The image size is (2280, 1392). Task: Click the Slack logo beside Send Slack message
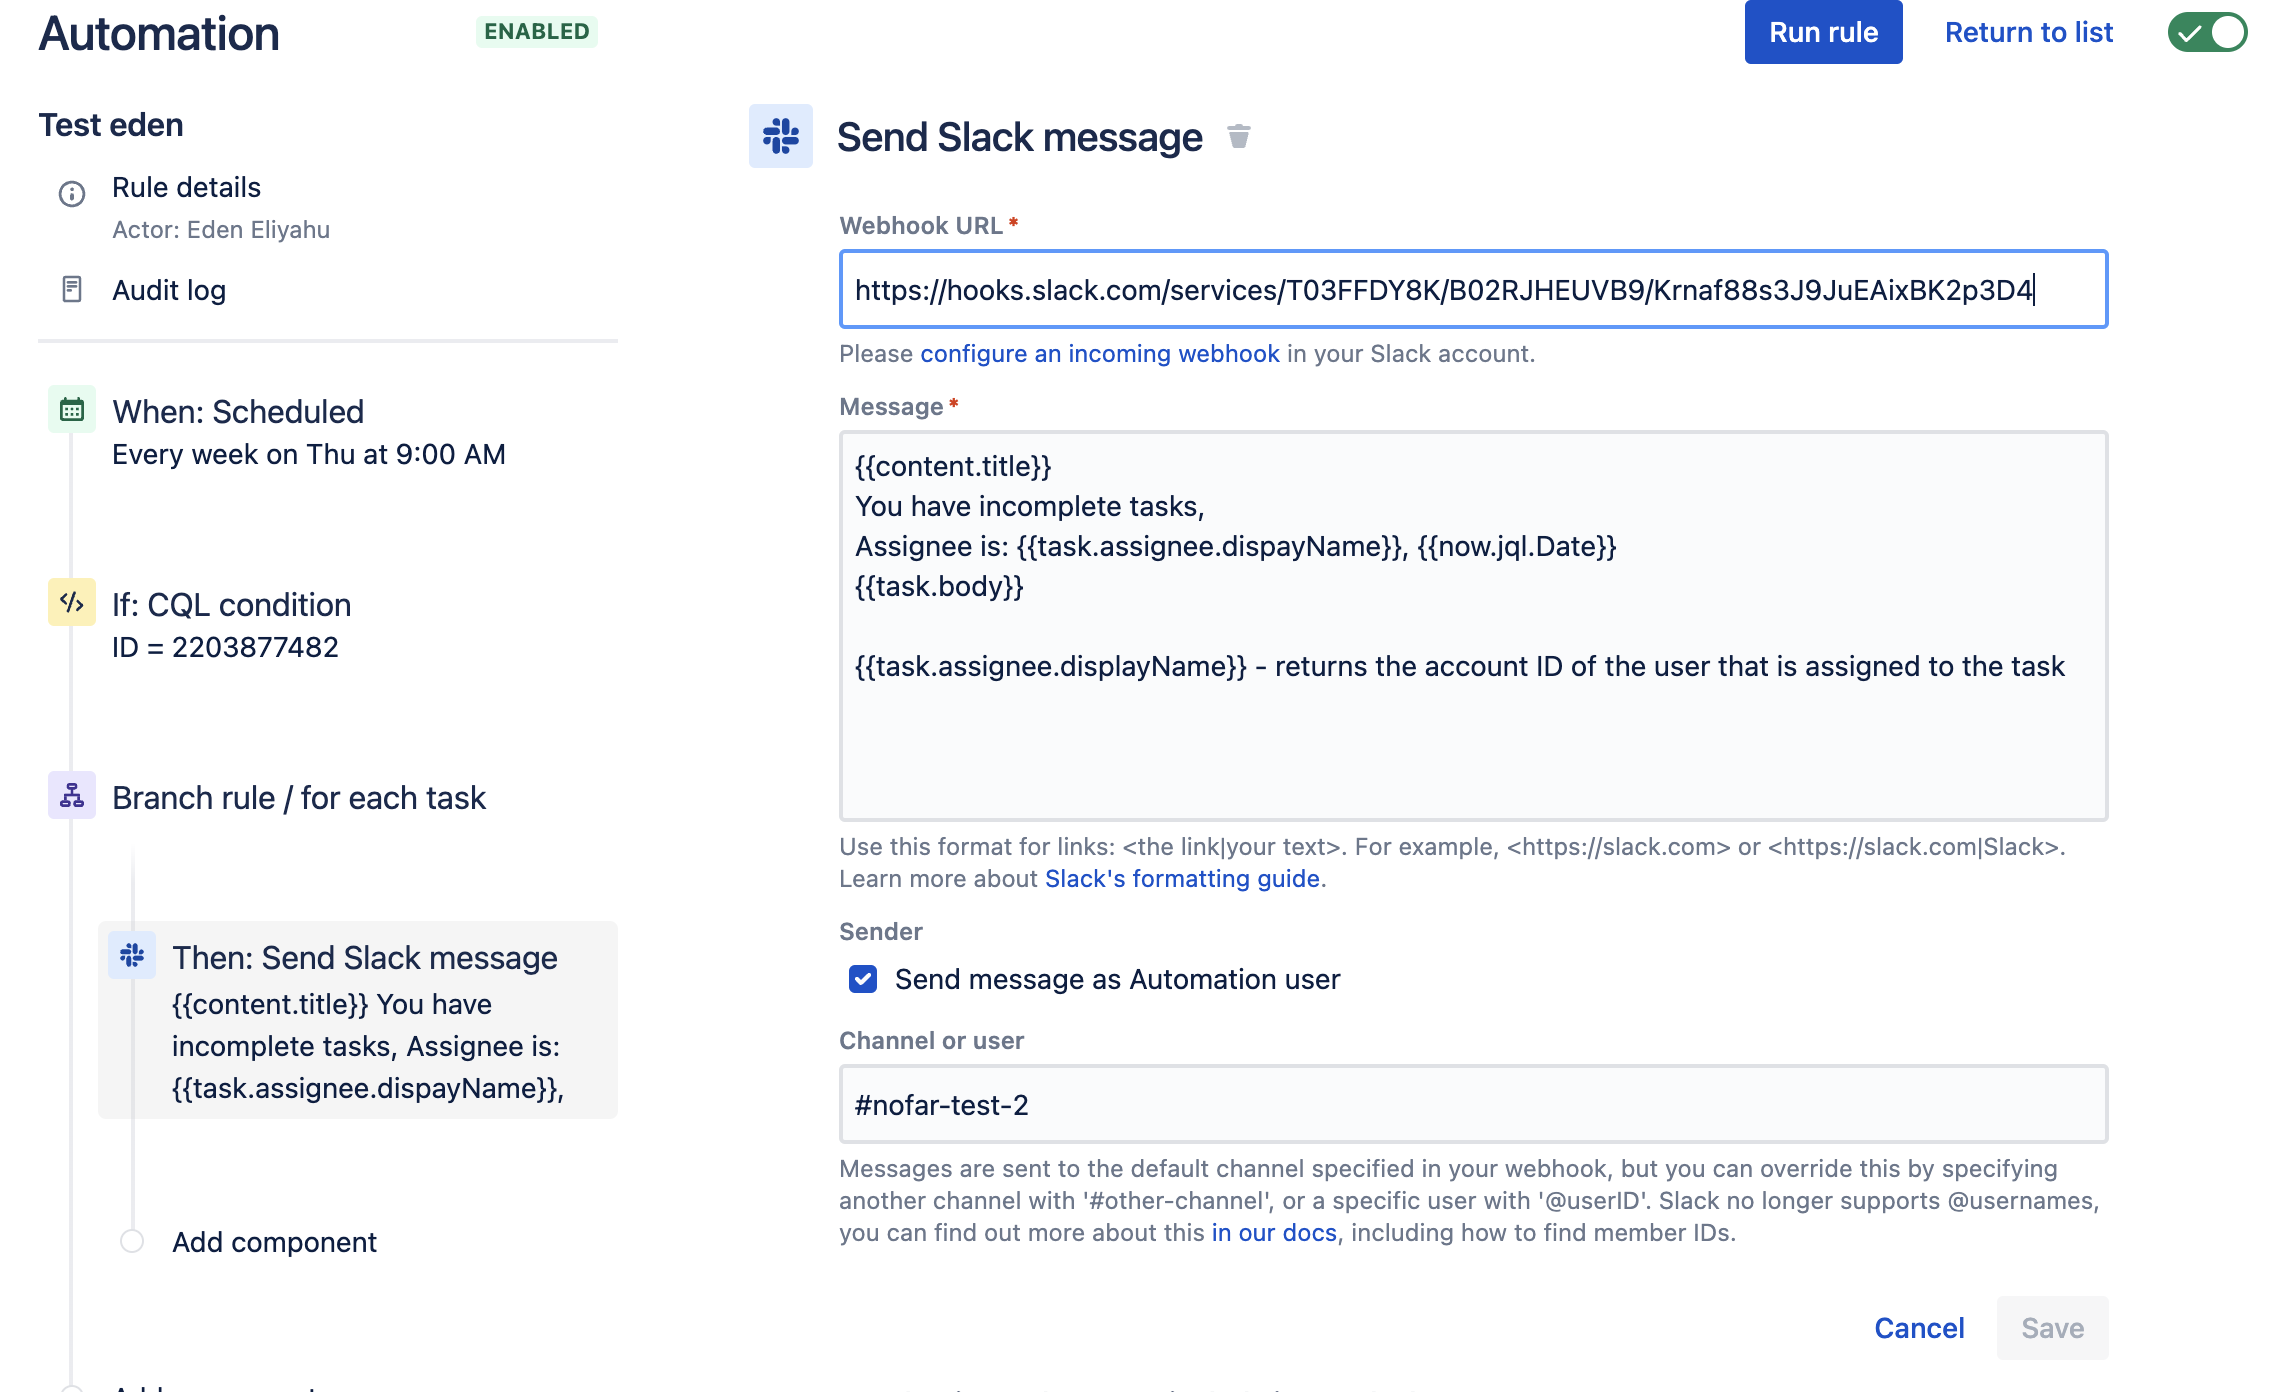780,136
